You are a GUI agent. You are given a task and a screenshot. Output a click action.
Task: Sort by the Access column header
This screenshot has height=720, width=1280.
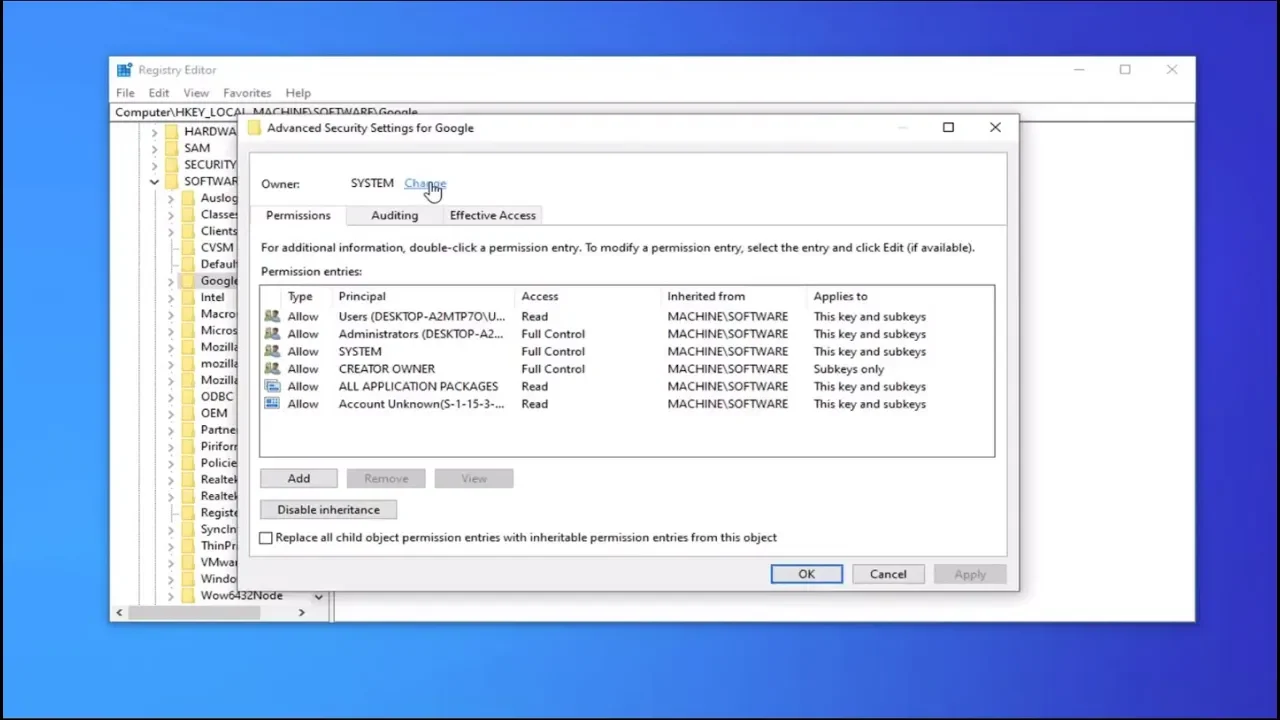tap(540, 296)
